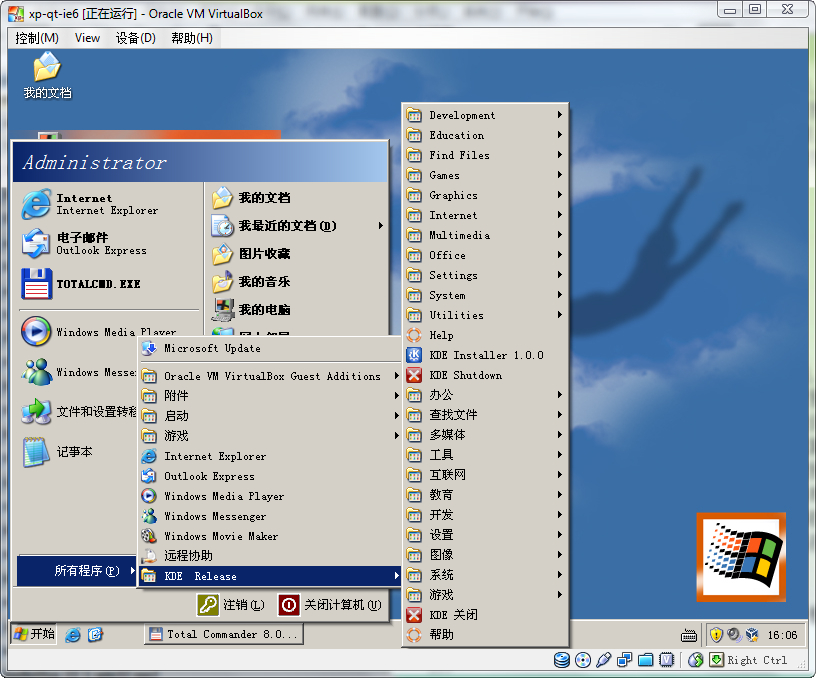Image resolution: width=816 pixels, height=678 pixels.
Task: Select 多媒体 in KDE menu
Action: [x=485, y=434]
